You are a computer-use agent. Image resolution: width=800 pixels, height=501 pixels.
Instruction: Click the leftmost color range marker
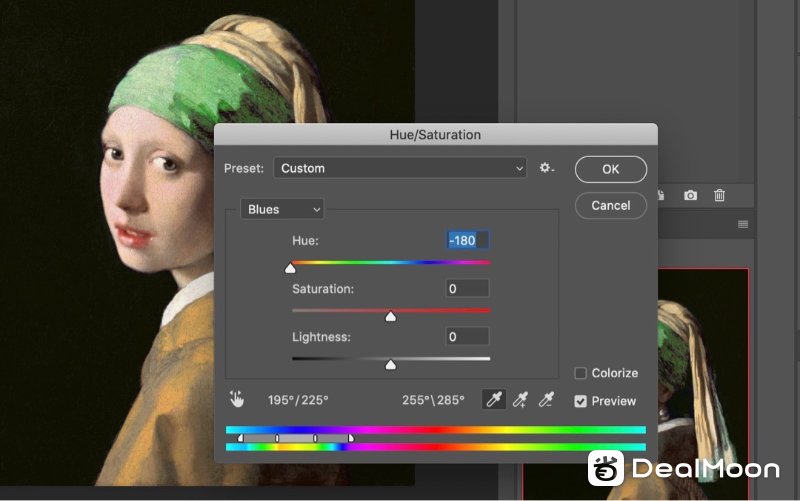coord(241,438)
